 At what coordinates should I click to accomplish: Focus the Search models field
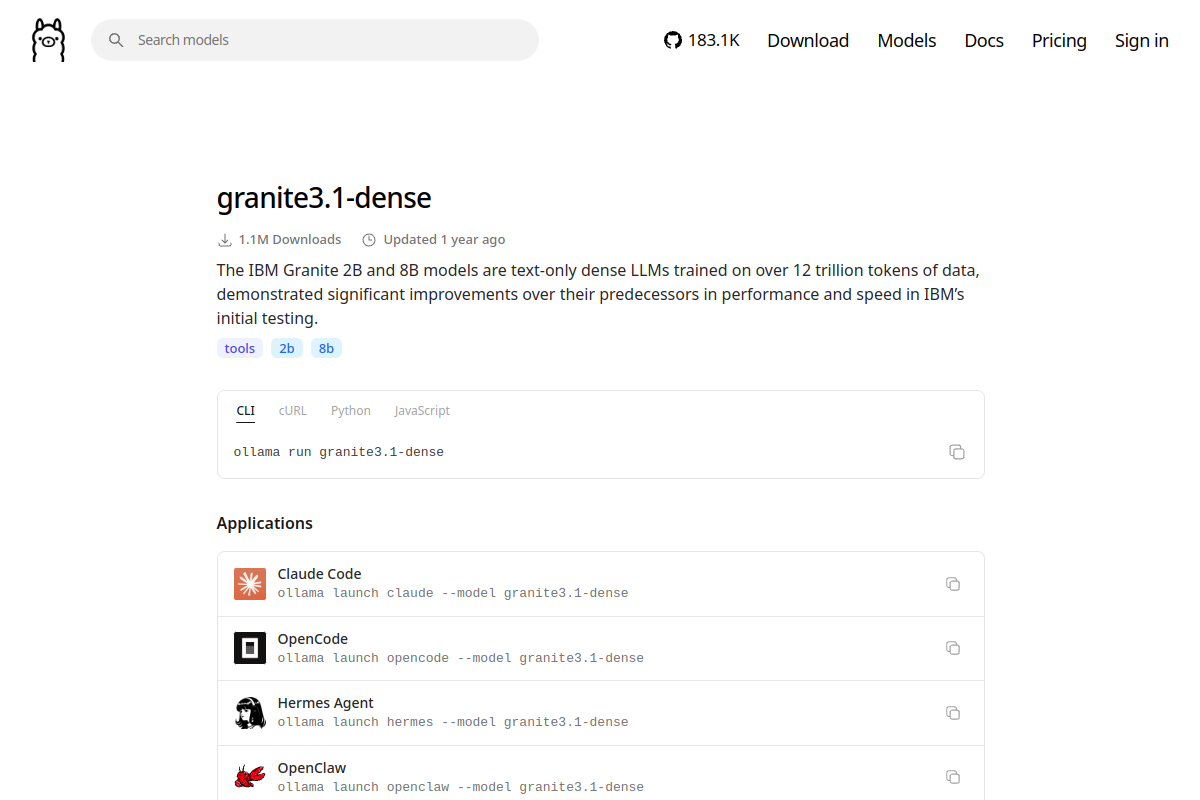(315, 40)
